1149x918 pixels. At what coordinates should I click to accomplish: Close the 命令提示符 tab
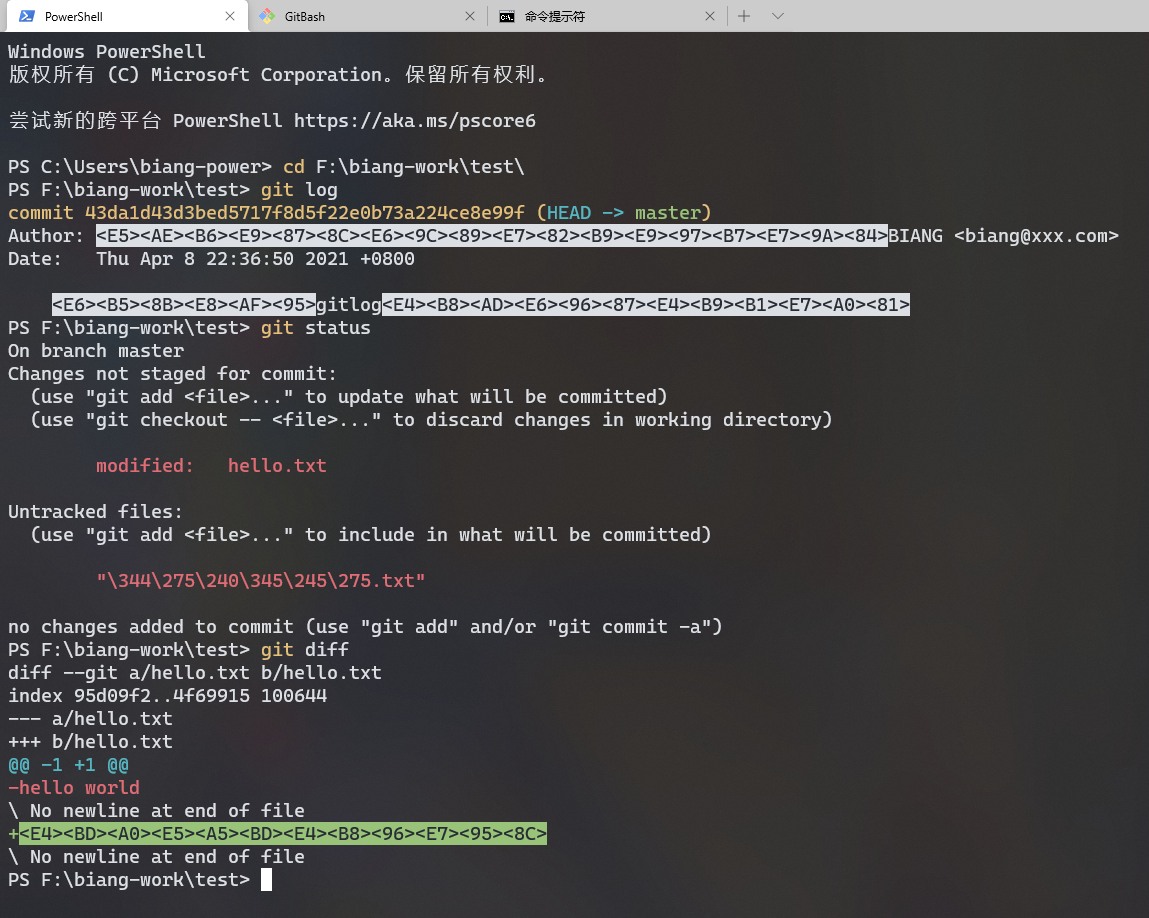710,16
